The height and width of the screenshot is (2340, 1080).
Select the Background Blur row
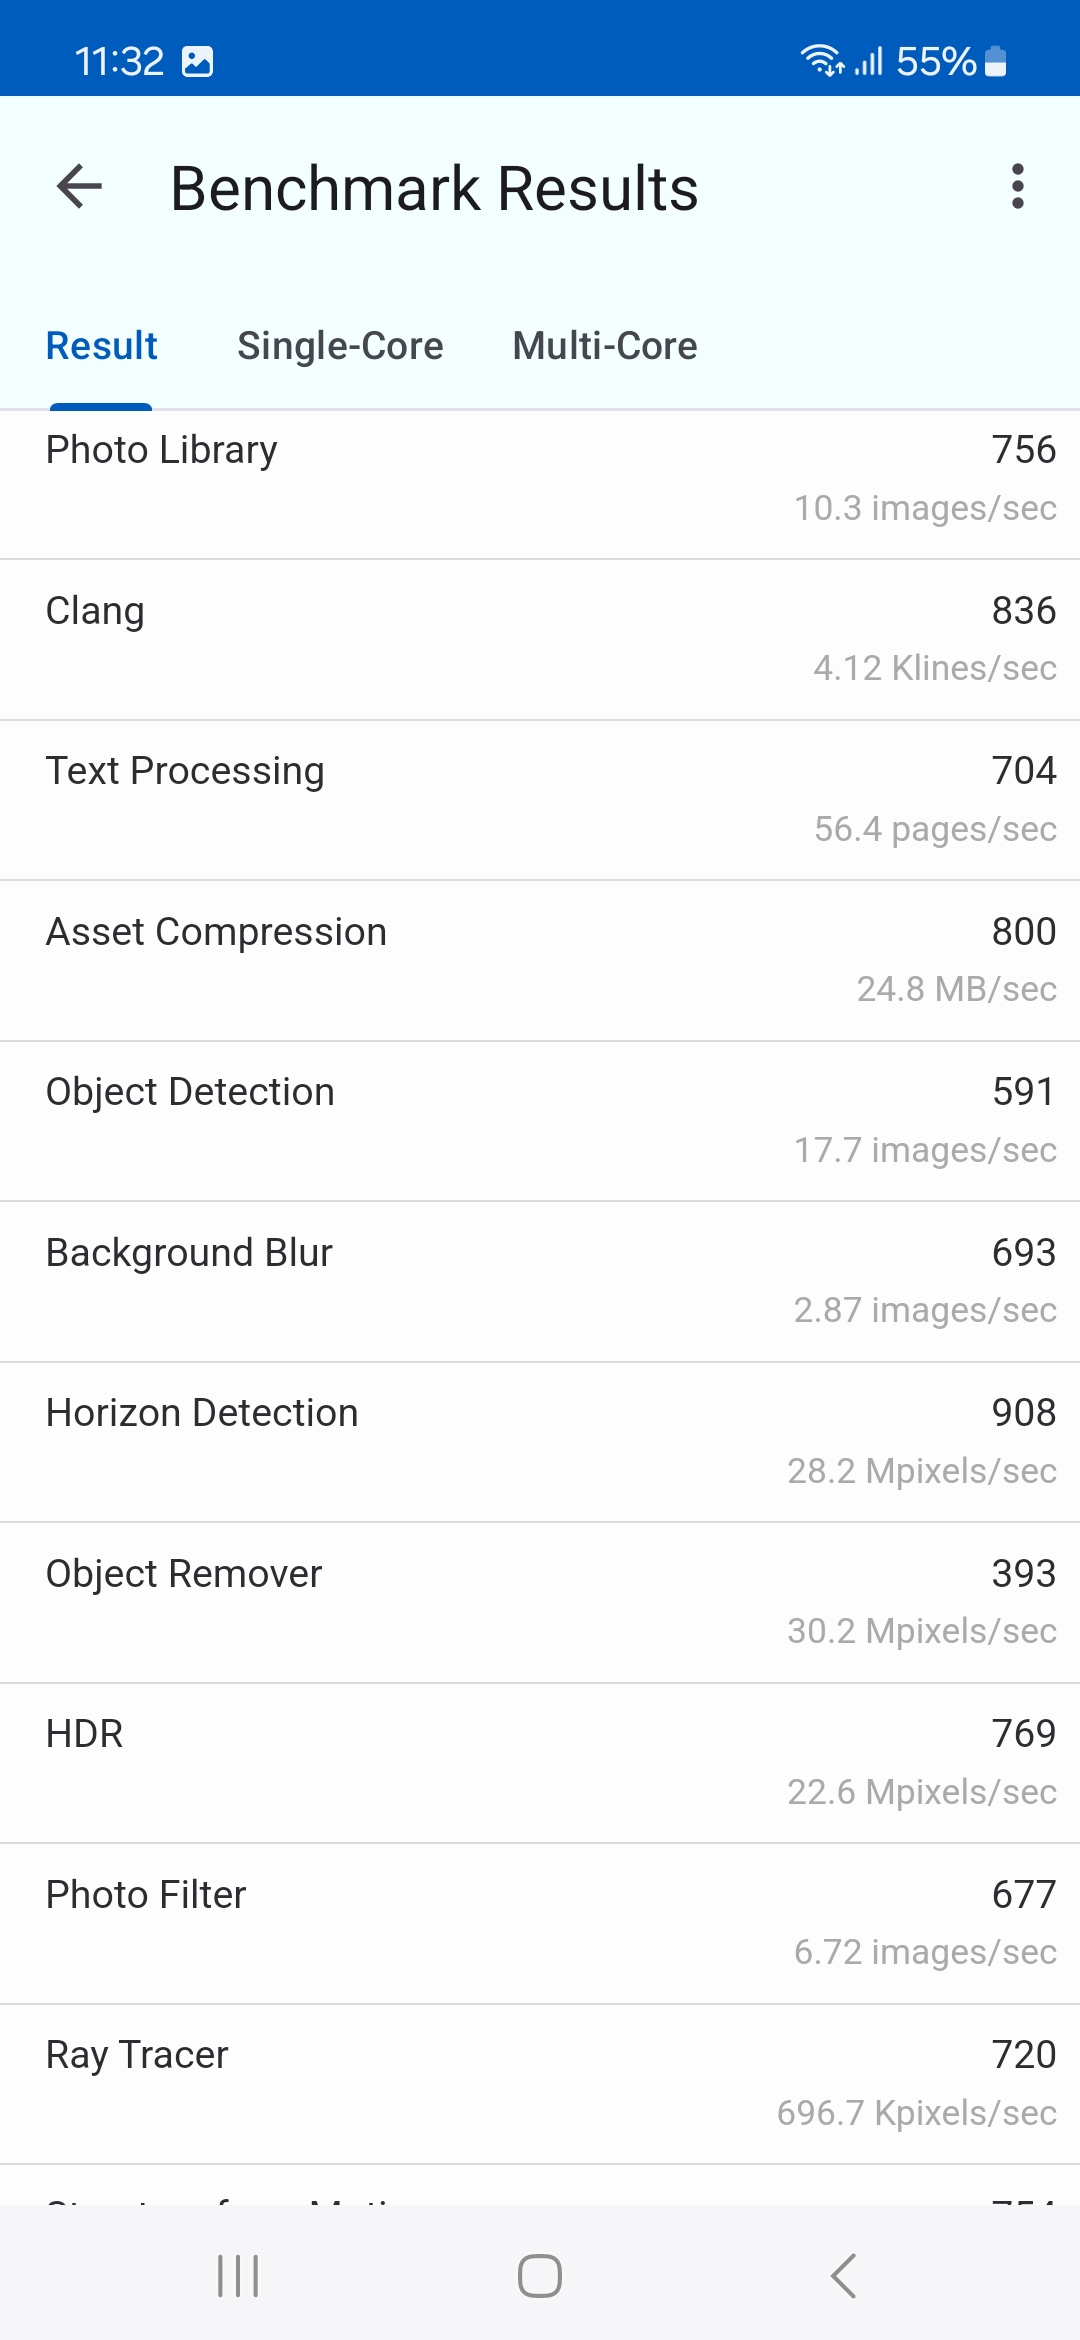point(540,1281)
